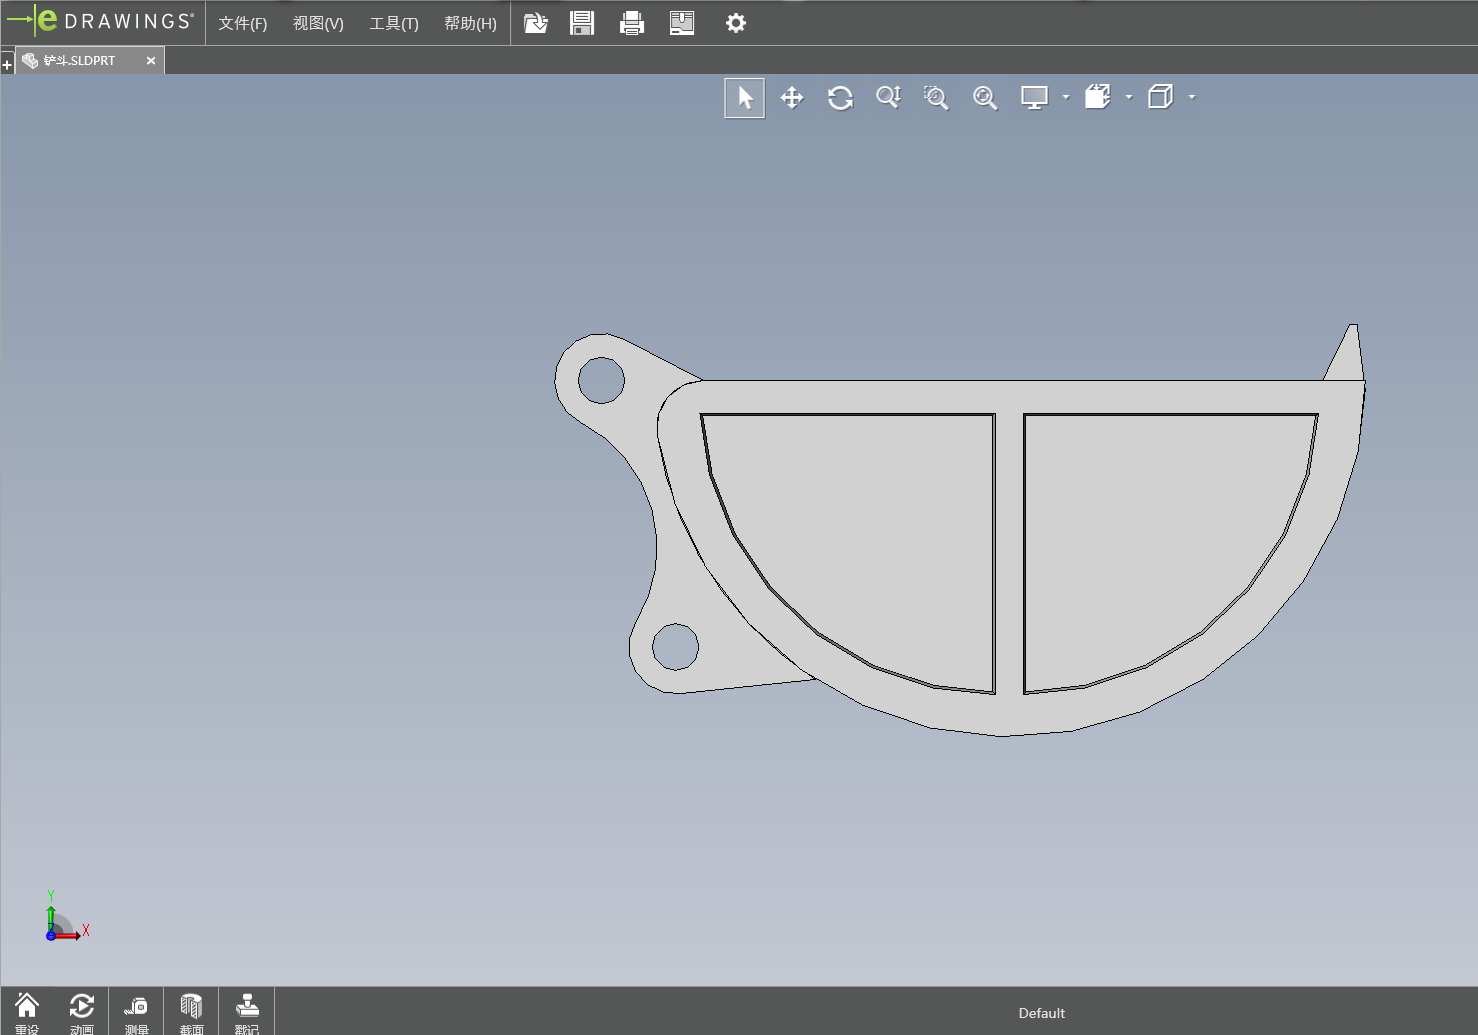This screenshot has width=1478, height=1035.
Task: Open the 工具(T) menu
Action: click(x=394, y=23)
